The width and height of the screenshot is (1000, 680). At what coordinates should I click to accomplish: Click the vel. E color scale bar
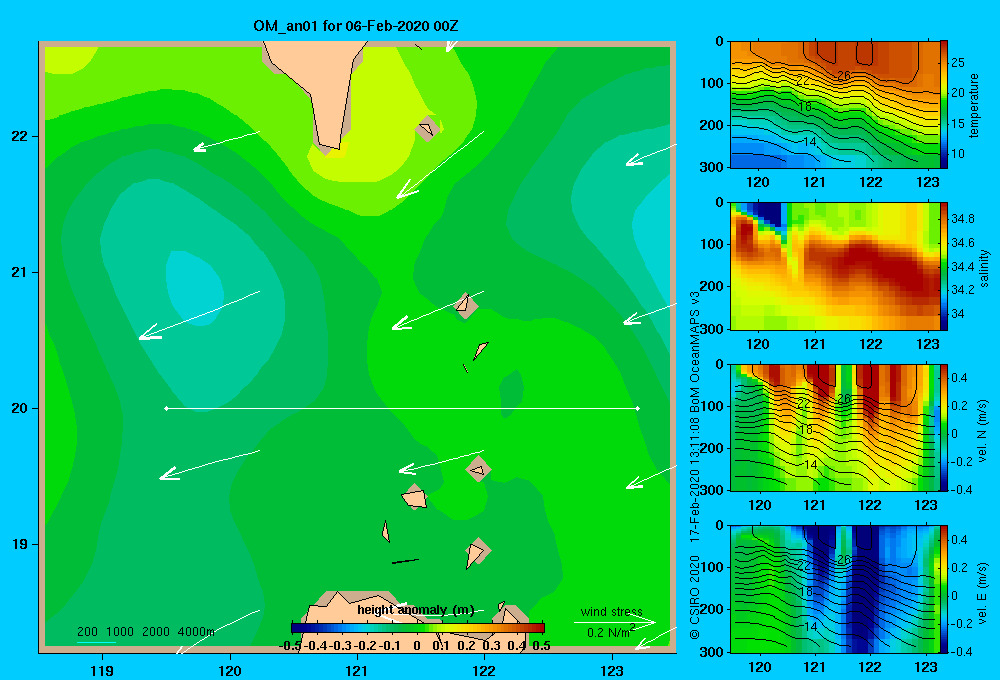[944, 589]
